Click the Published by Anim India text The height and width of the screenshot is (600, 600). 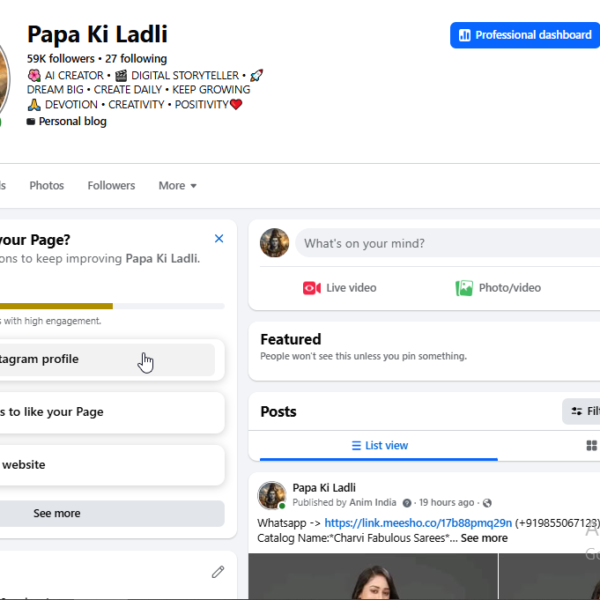(x=344, y=502)
